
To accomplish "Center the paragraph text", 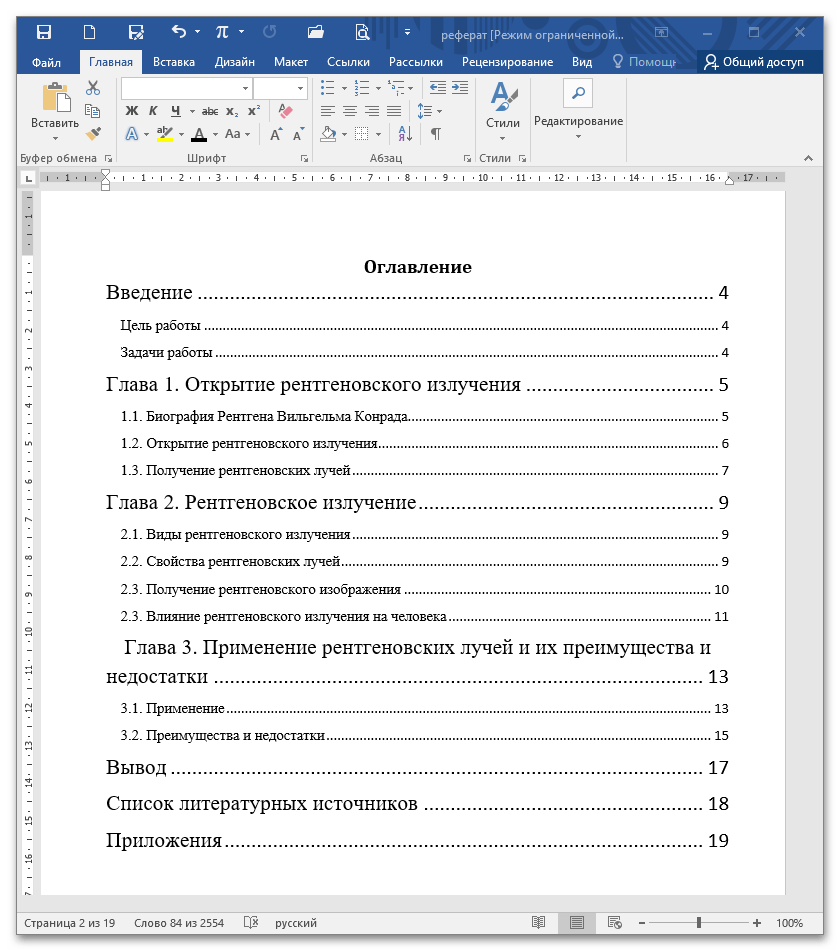I will (x=350, y=111).
